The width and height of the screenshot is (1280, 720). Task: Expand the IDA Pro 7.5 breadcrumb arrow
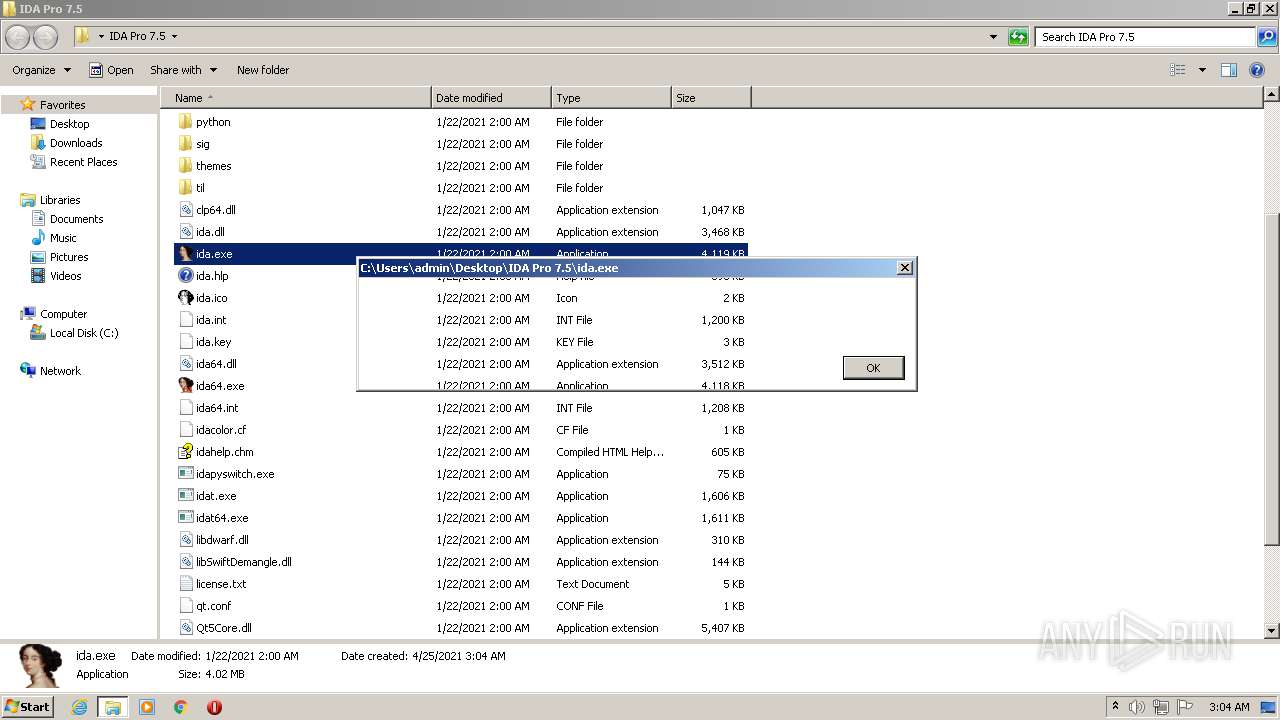pyautogui.click(x=174, y=37)
